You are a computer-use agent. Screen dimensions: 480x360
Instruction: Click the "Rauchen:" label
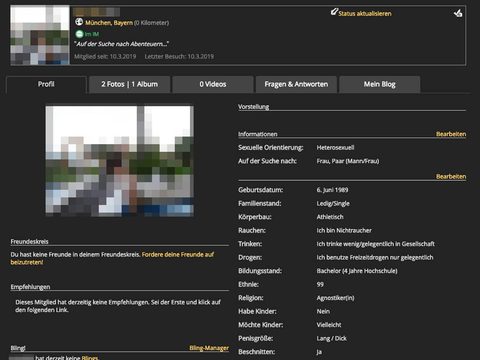pyautogui.click(x=252, y=230)
